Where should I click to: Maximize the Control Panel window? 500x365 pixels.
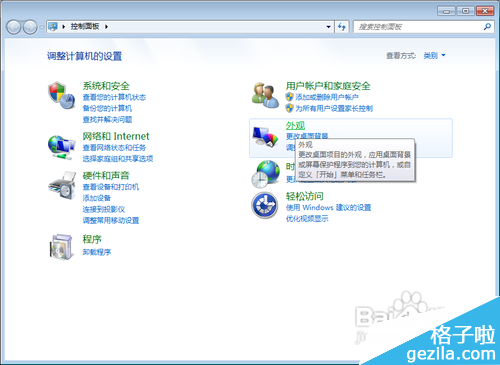466,11
